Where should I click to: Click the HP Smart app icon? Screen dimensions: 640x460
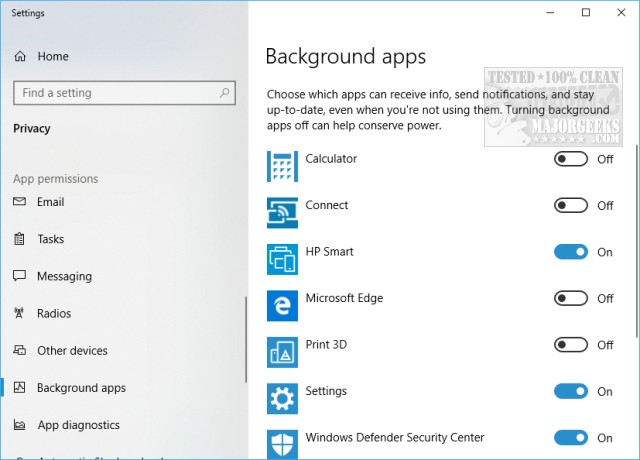point(283,259)
